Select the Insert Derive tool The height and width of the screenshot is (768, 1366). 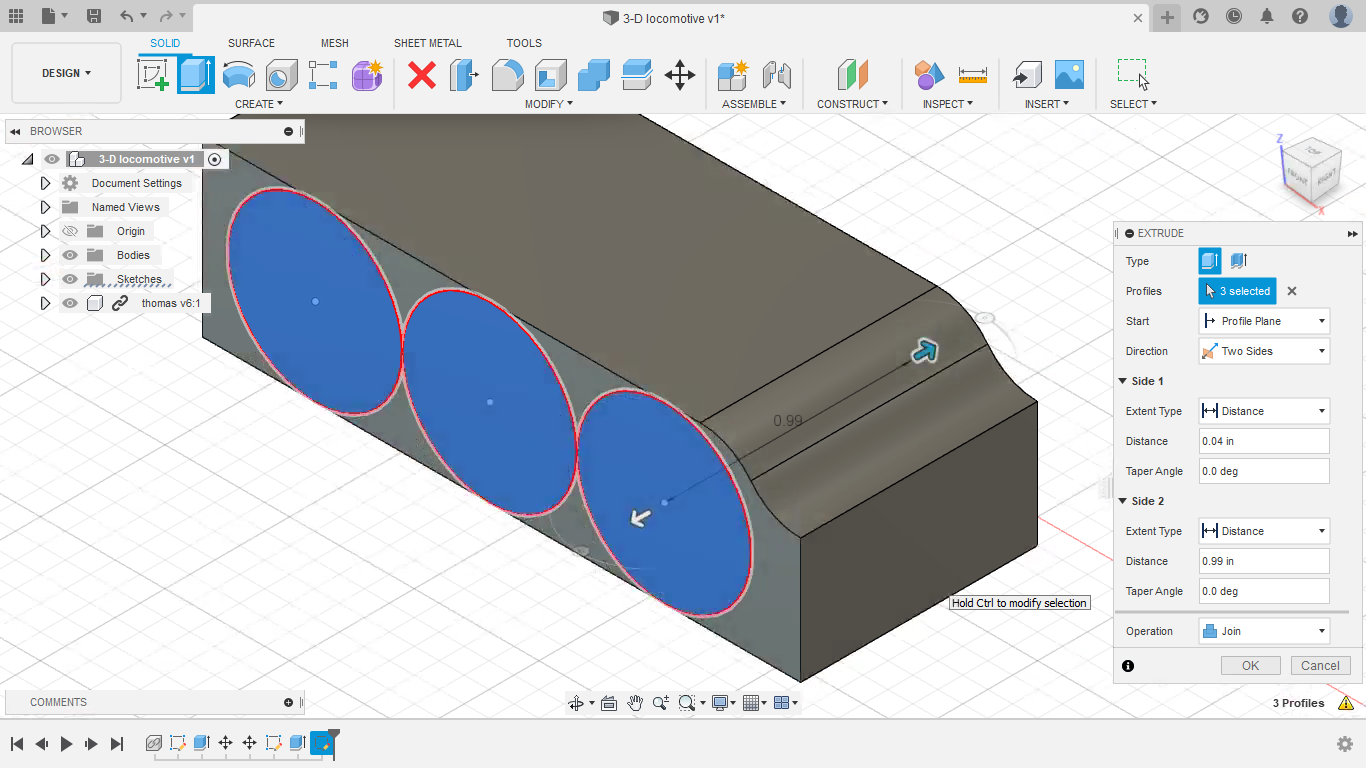coord(1026,75)
